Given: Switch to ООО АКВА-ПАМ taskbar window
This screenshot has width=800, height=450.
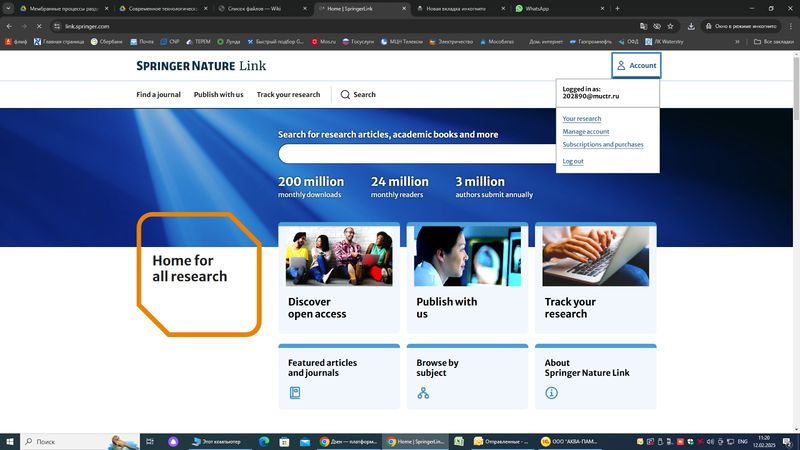Looking at the screenshot, I should (x=569, y=441).
